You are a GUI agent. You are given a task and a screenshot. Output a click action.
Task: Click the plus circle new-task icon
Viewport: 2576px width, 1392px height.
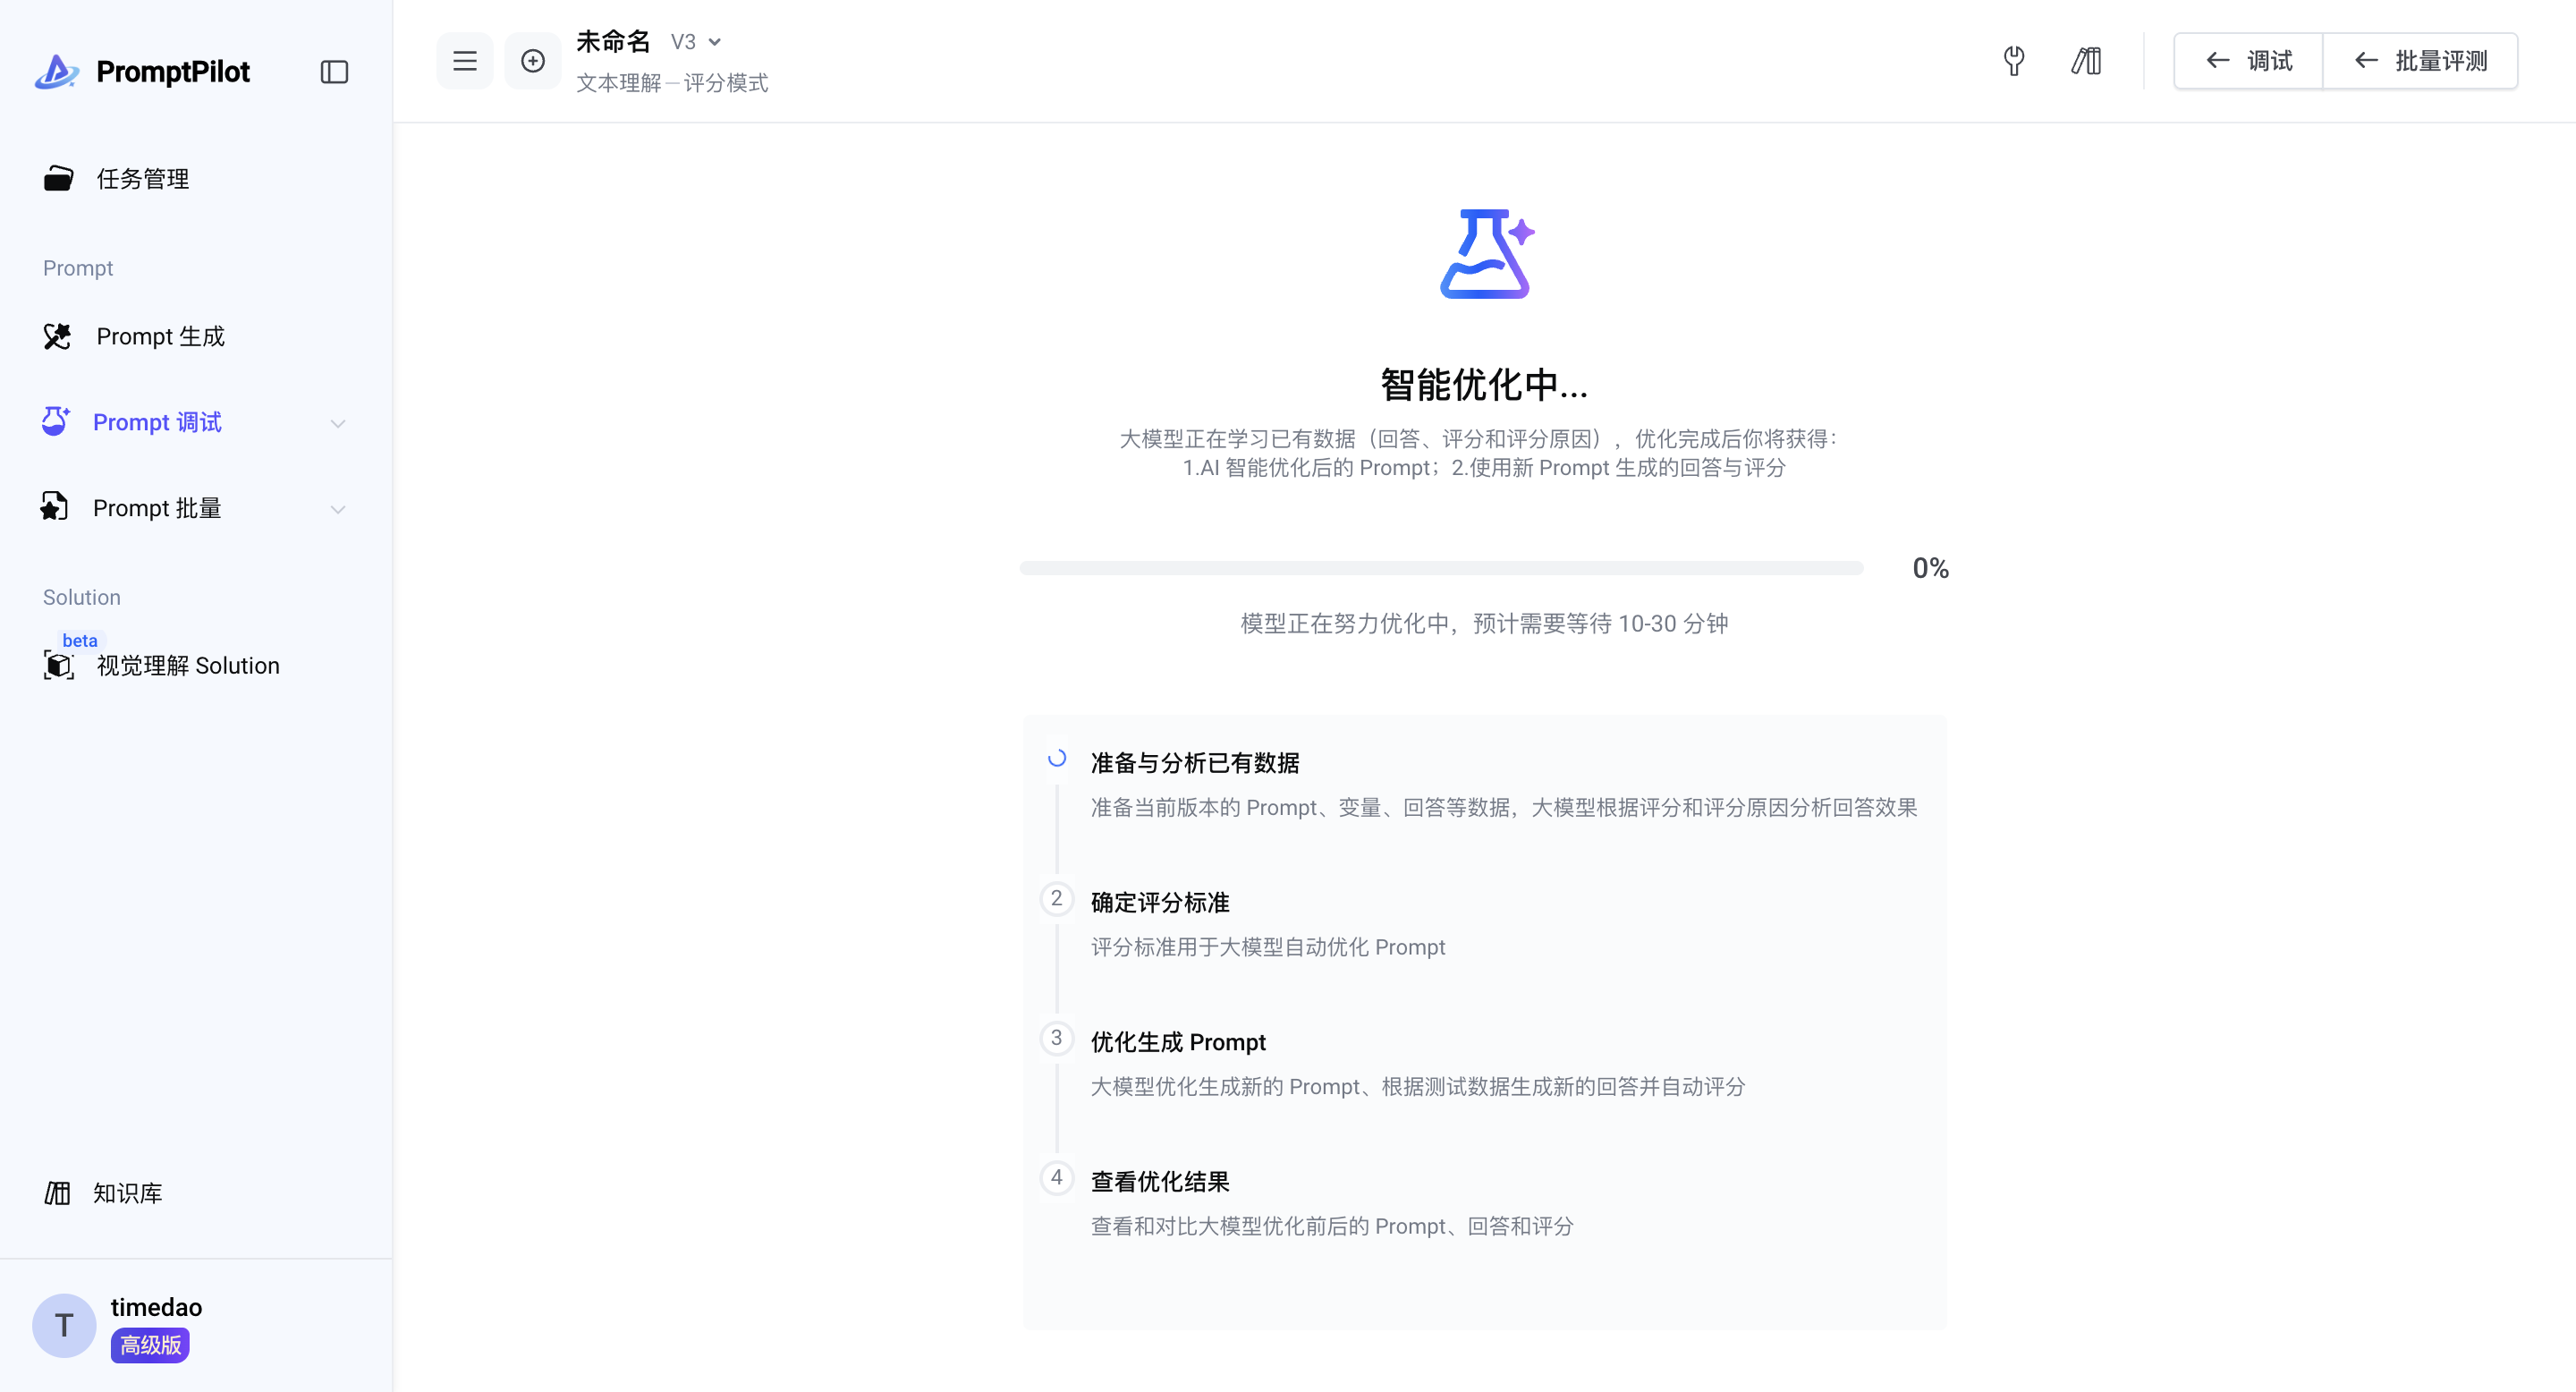[533, 61]
